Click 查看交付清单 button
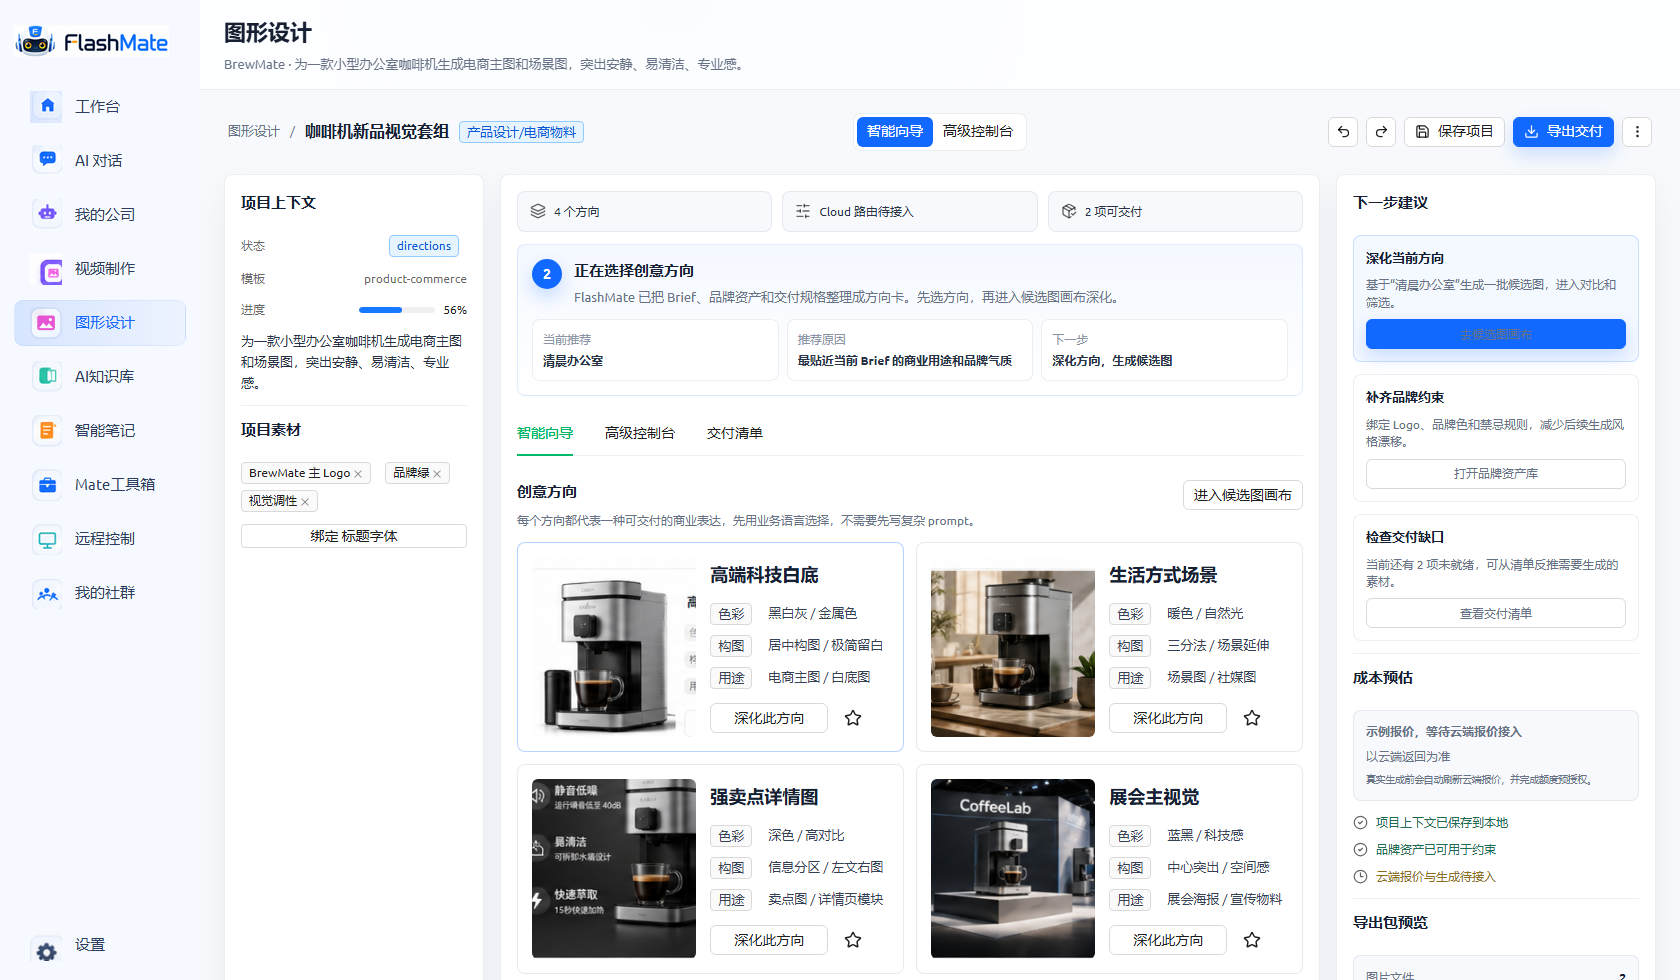1680x980 pixels. [1496, 613]
